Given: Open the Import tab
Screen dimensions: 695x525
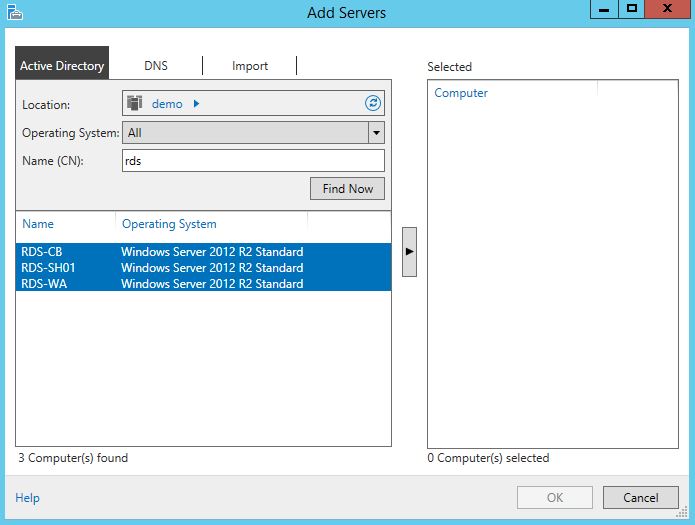Looking at the screenshot, I should pos(250,66).
